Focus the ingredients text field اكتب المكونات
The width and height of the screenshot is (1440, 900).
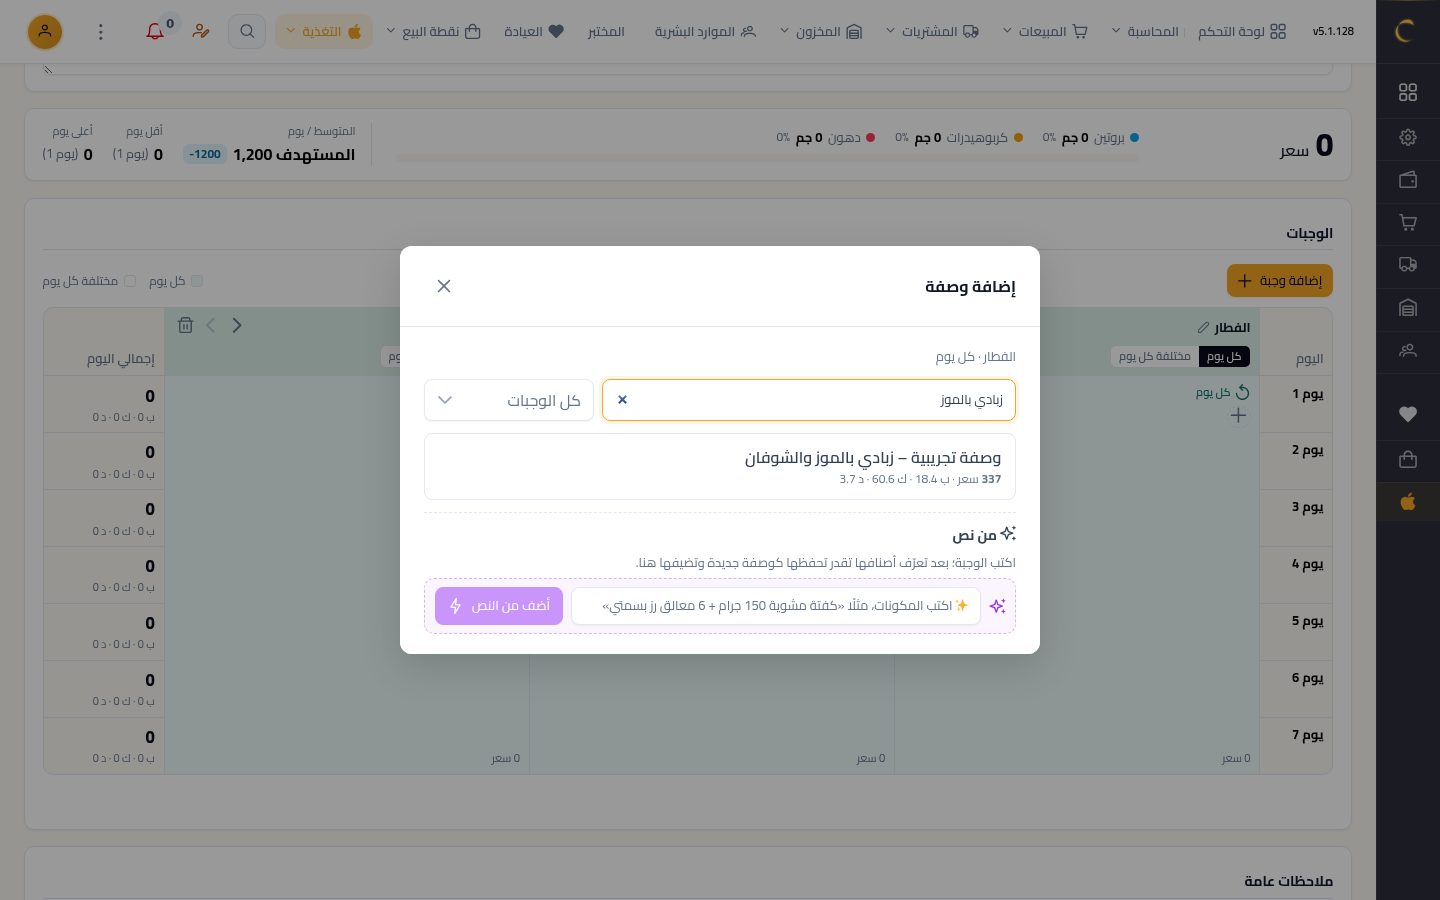(776, 606)
